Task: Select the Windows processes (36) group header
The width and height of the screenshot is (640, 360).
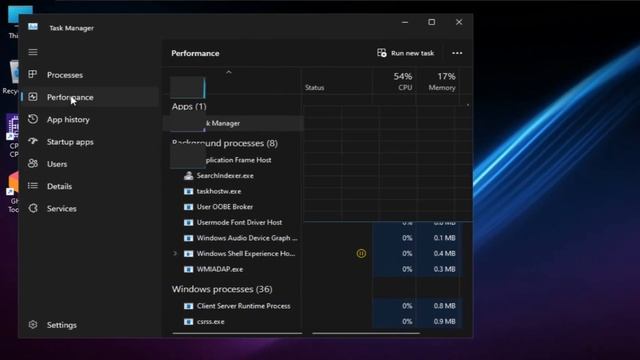Action: coord(222,289)
